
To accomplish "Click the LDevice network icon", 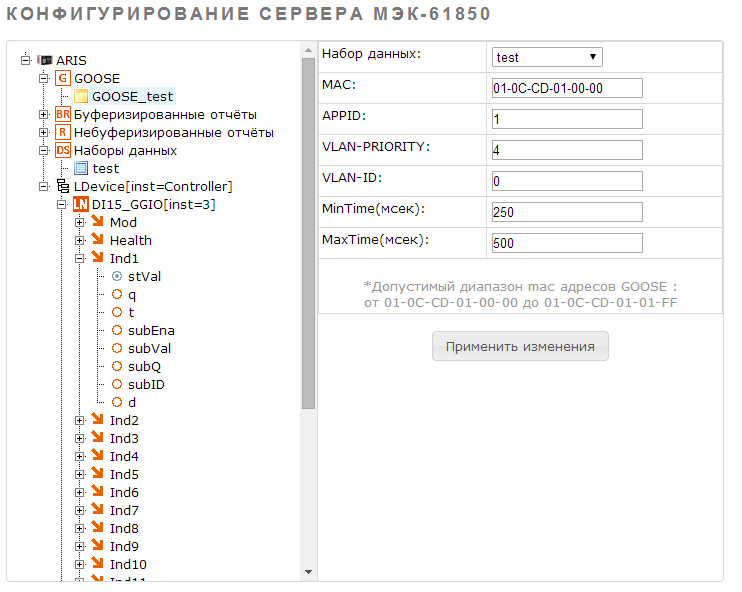I will pyautogui.click(x=63, y=187).
